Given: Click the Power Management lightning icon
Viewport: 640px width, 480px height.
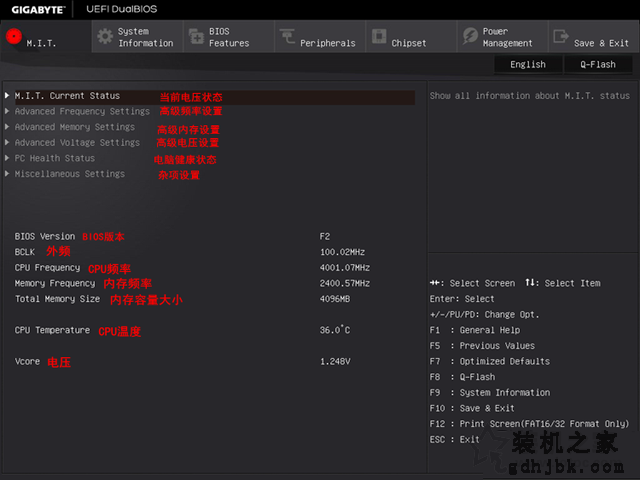Looking at the screenshot, I should [470, 36].
